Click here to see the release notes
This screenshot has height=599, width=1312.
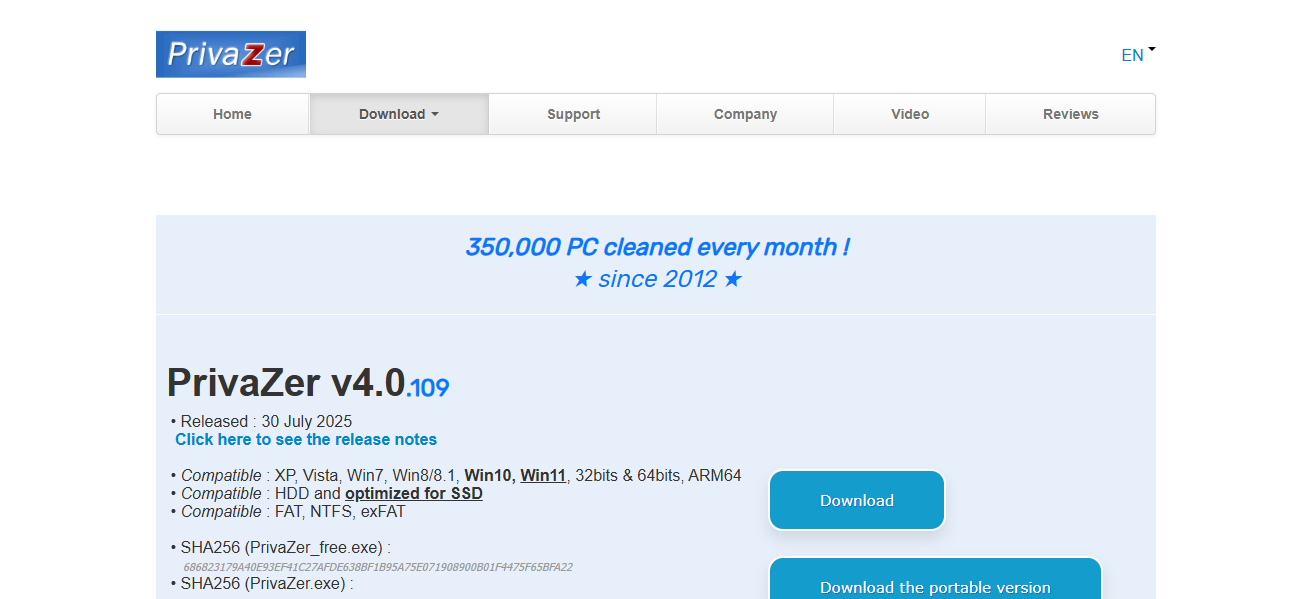pos(306,440)
